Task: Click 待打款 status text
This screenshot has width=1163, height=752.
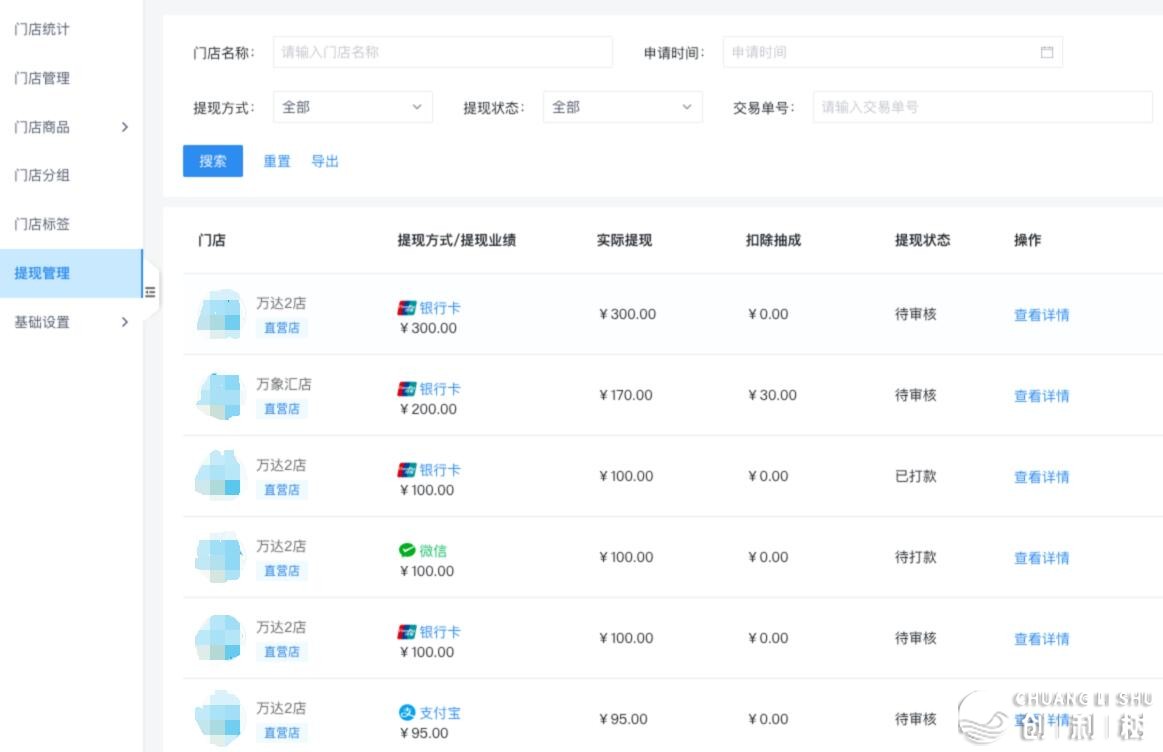Action: (x=915, y=557)
